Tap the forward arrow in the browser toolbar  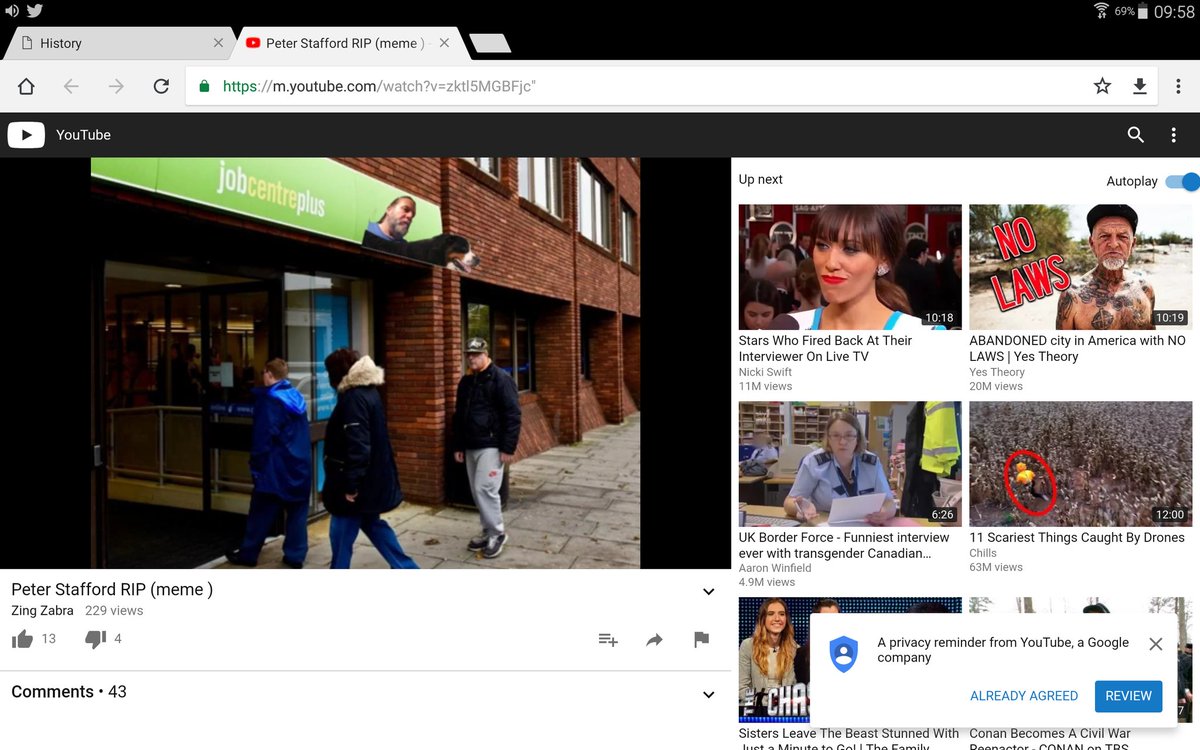(x=116, y=87)
